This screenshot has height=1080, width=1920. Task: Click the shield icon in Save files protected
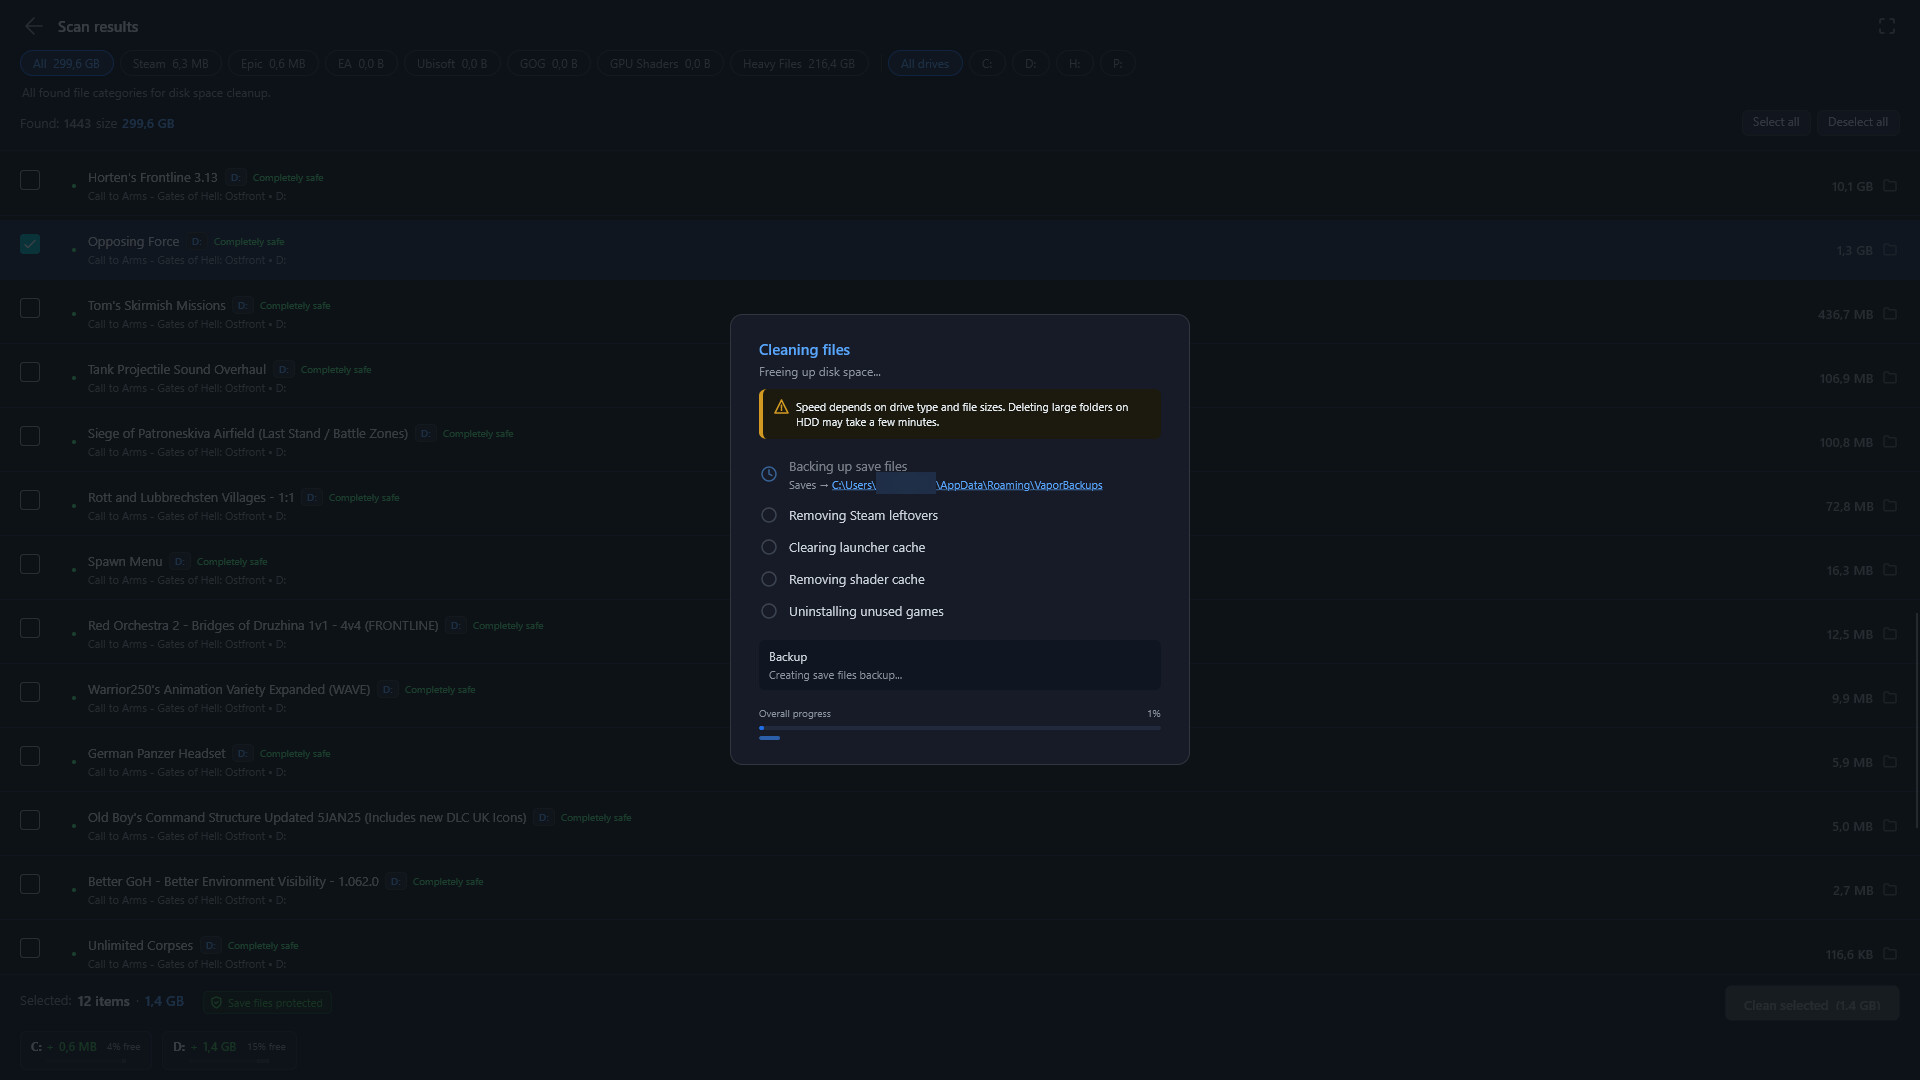pyautogui.click(x=216, y=1002)
